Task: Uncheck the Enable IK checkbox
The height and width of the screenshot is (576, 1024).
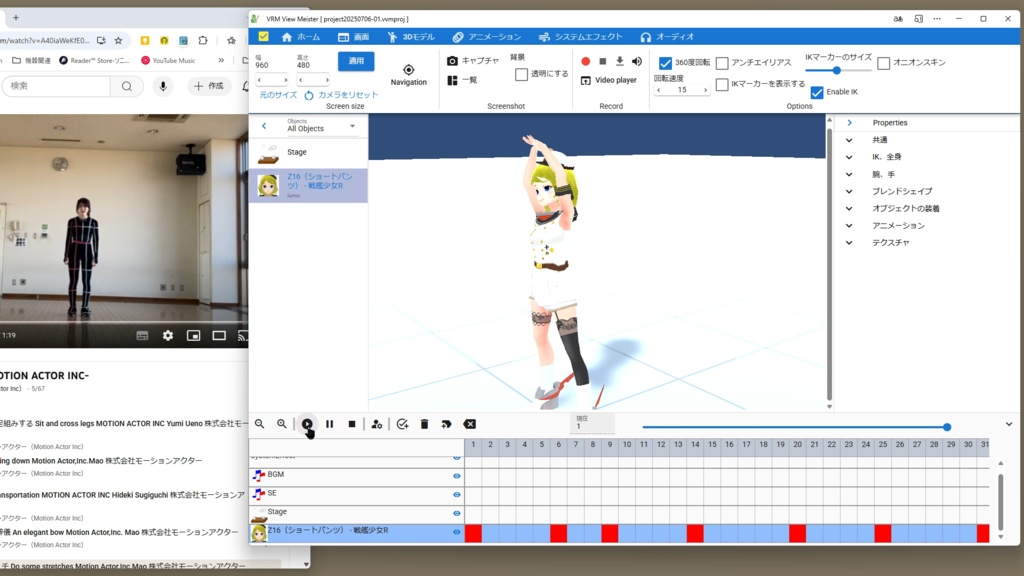Action: click(x=817, y=92)
